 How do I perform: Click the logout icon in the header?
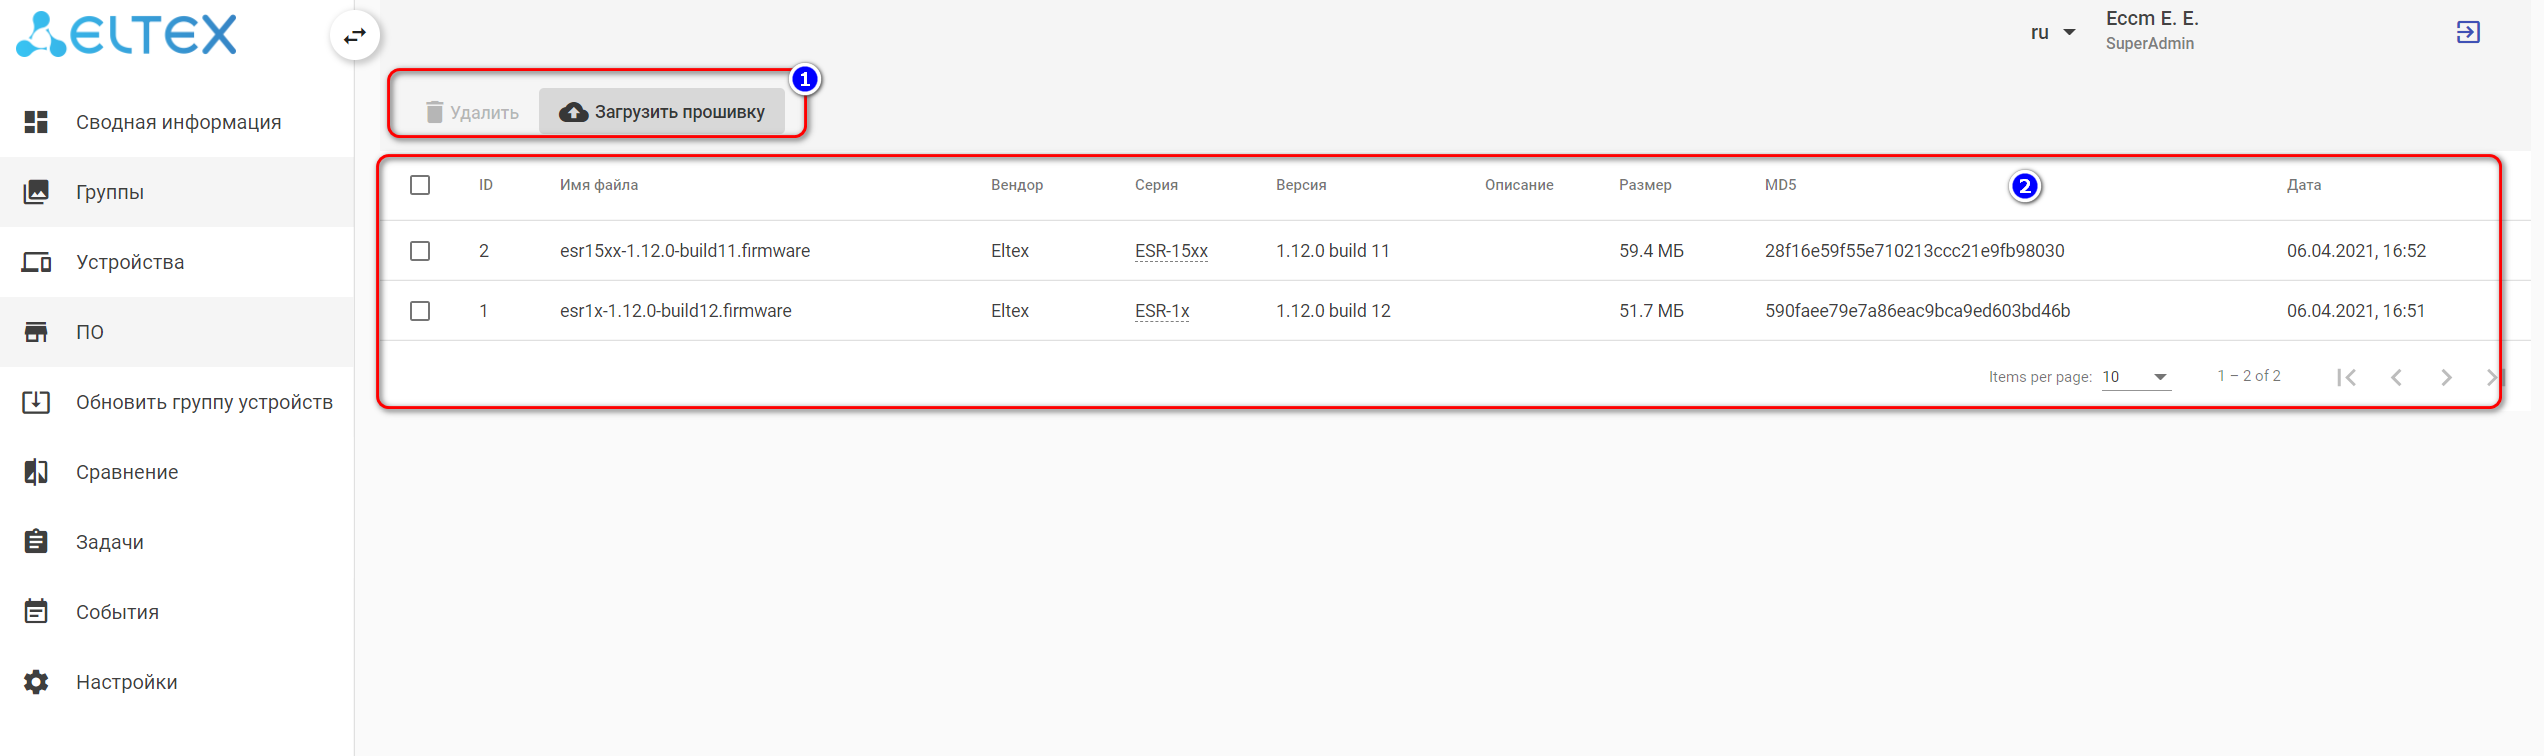tap(2467, 32)
